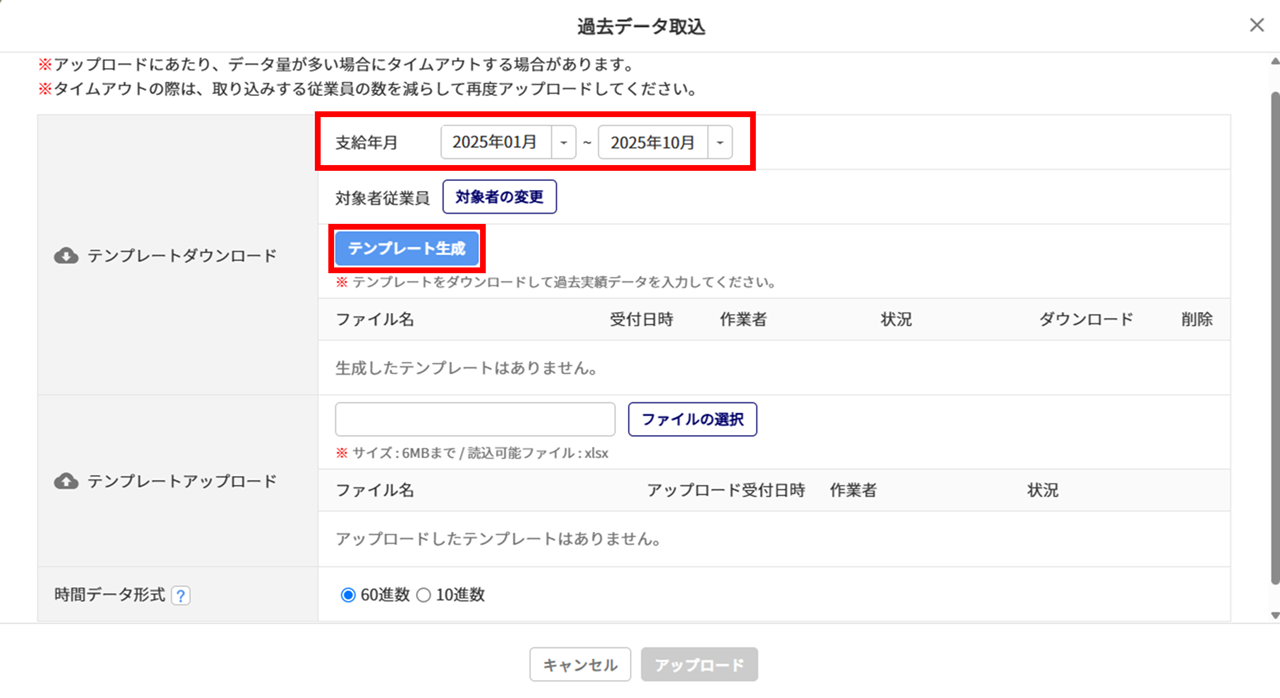This screenshot has width=1280, height=698.
Task: Click the scrollbar down arrow
Action: 1273,615
